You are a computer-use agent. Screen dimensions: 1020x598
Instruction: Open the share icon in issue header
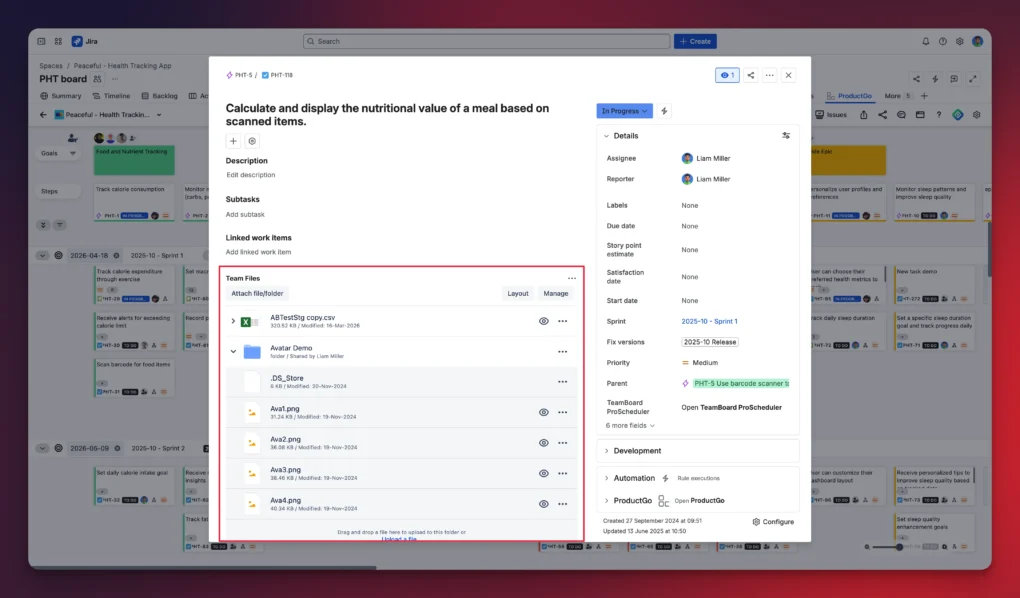[751, 75]
